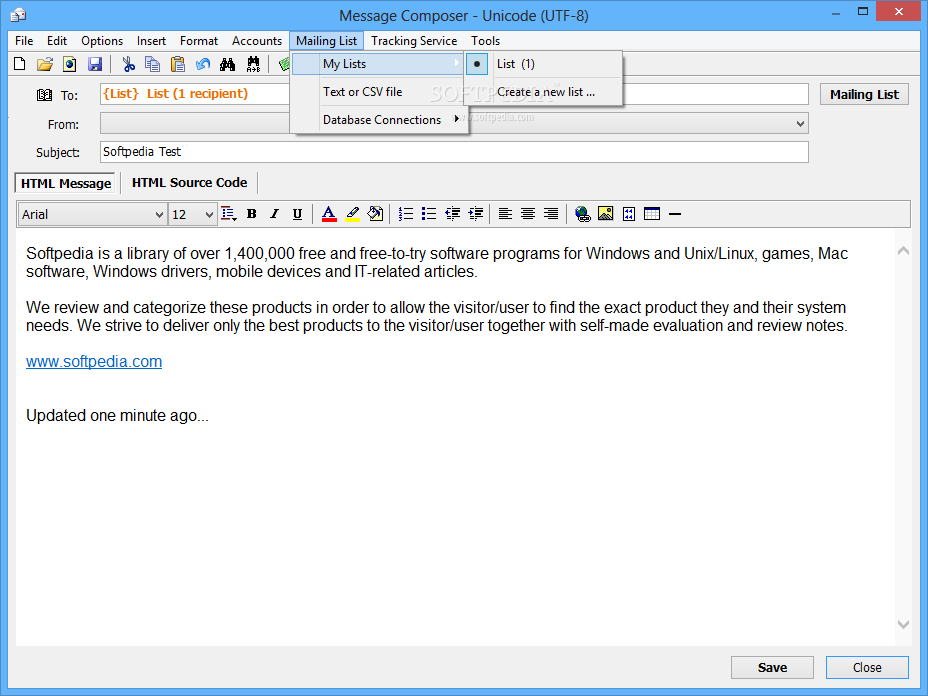Paste from clipboard icon

point(178,64)
